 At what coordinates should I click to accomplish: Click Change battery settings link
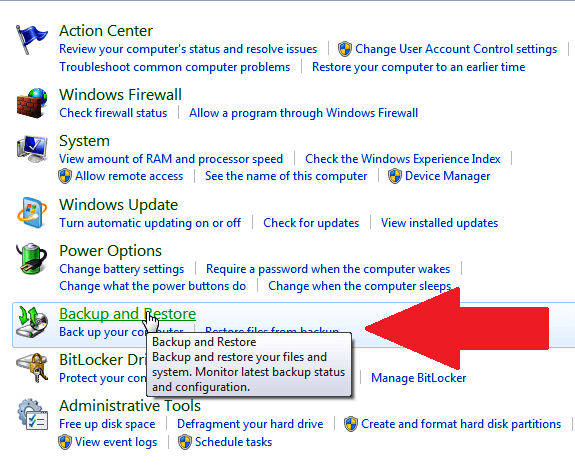point(121,269)
